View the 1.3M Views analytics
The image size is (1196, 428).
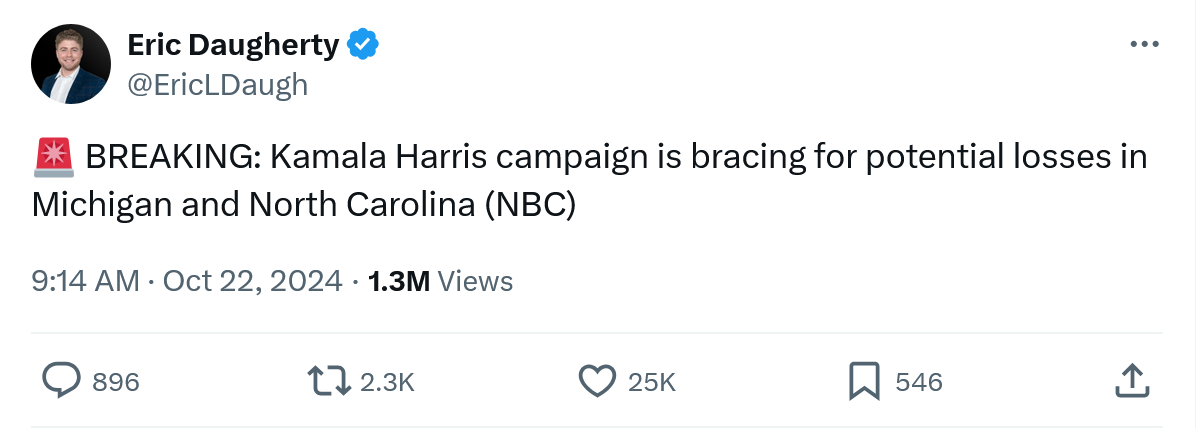click(x=440, y=281)
